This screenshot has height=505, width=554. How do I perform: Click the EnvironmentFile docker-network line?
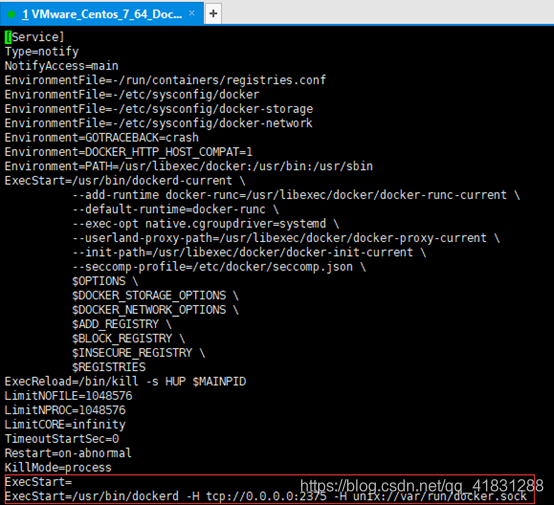point(159,123)
